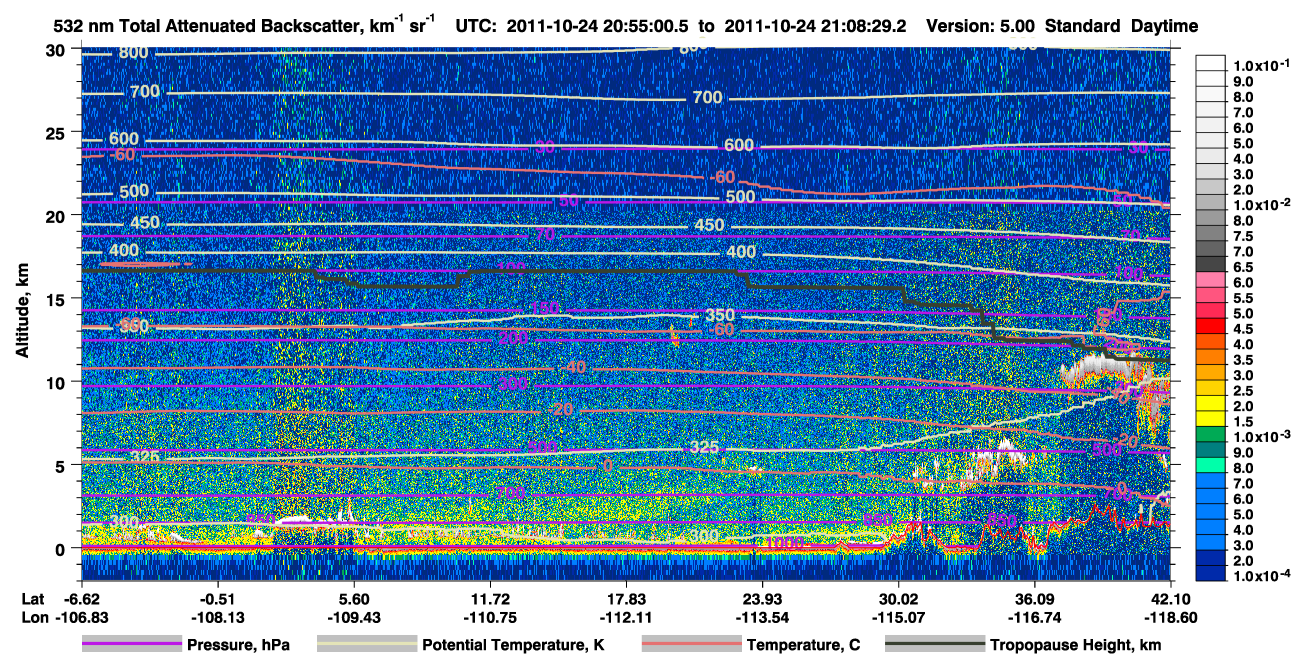This screenshot has height=667, width=1300.
Task: Click the '1000' pressure contour label
Action: point(783,543)
